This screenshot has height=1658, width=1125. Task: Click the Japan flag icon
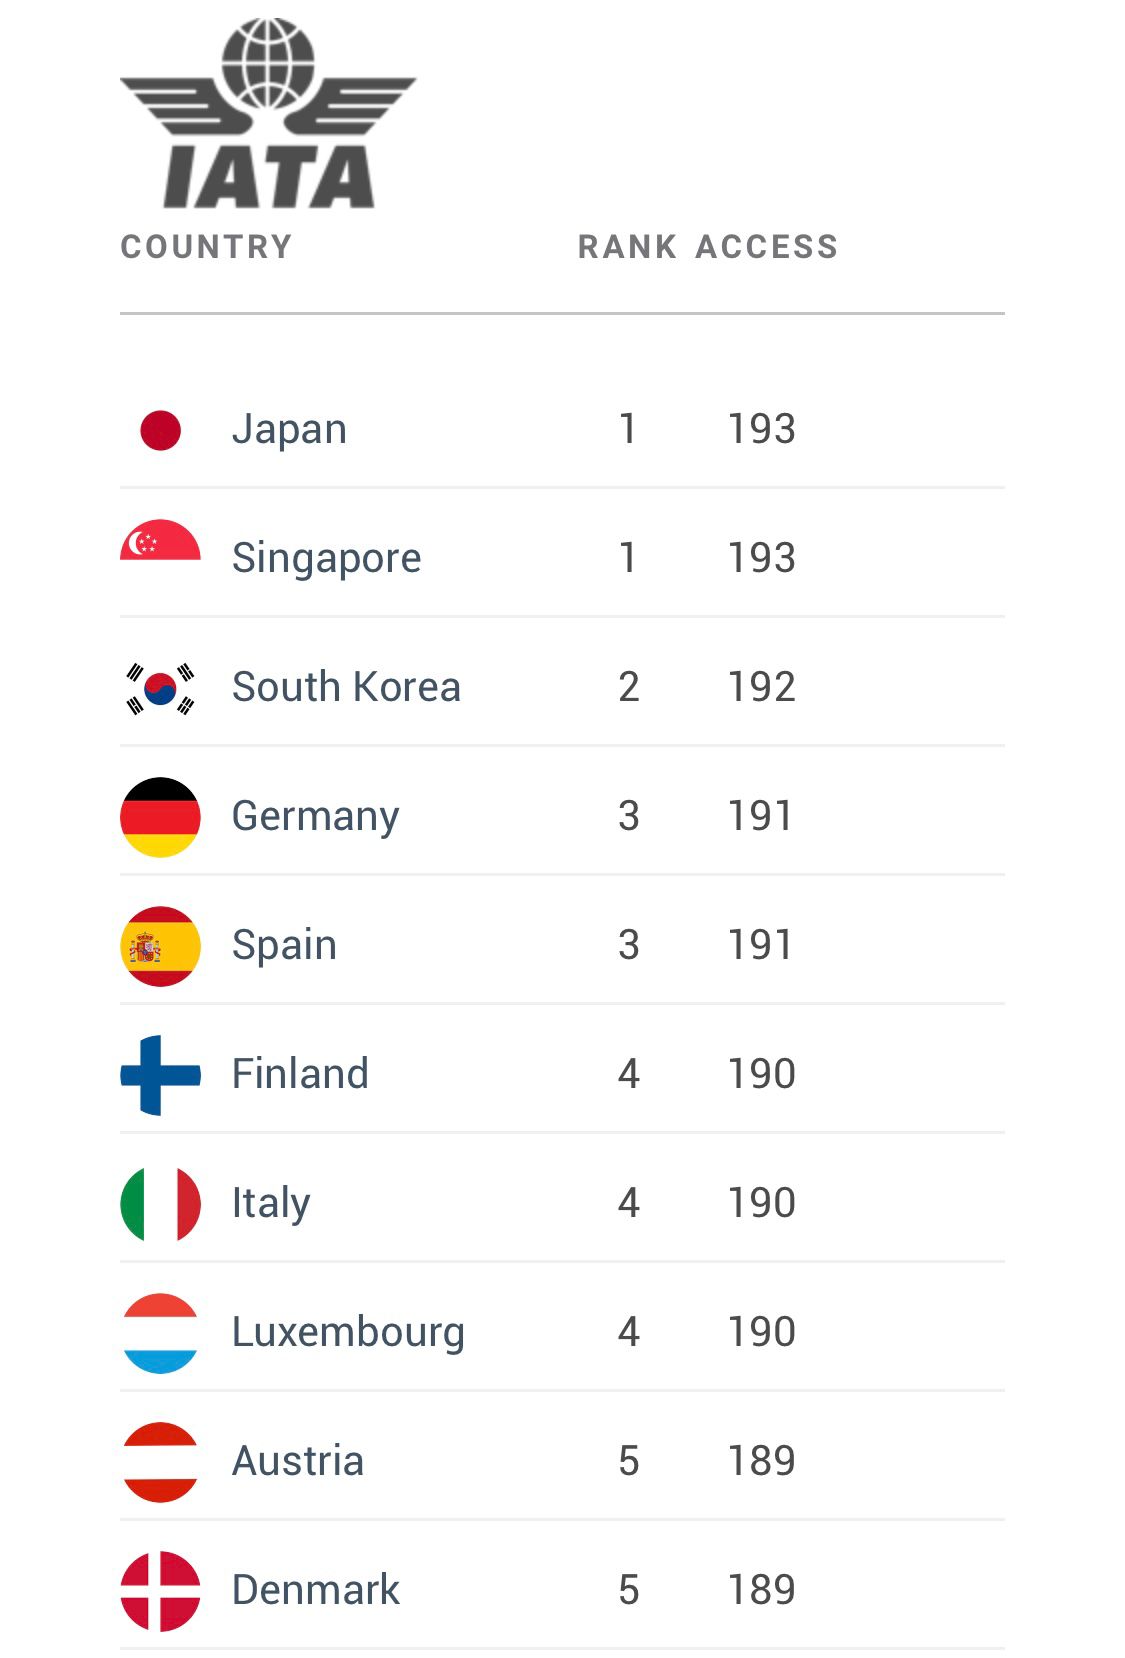(x=160, y=430)
